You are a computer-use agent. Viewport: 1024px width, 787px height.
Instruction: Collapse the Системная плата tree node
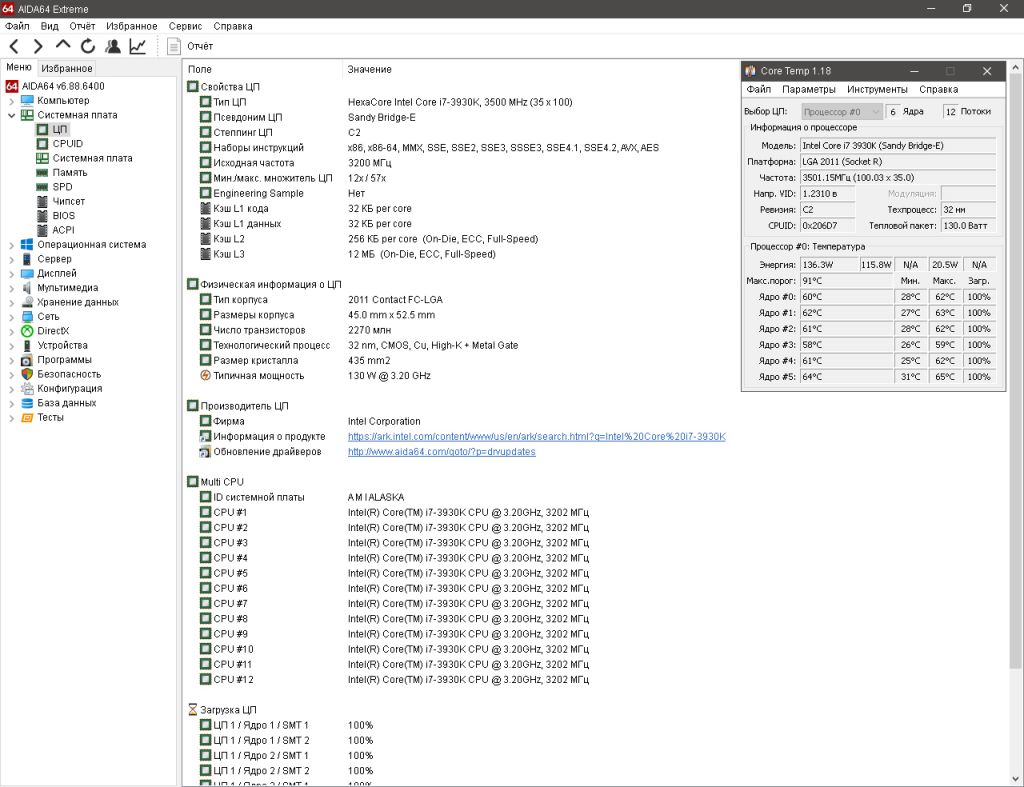(11, 116)
